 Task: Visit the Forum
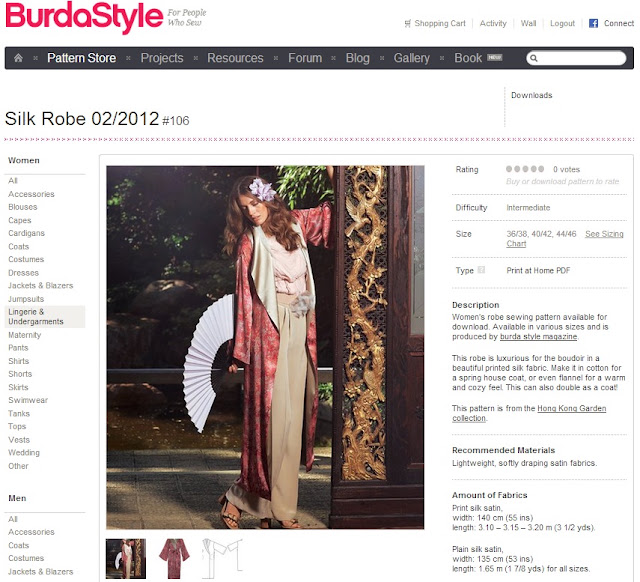click(x=305, y=58)
